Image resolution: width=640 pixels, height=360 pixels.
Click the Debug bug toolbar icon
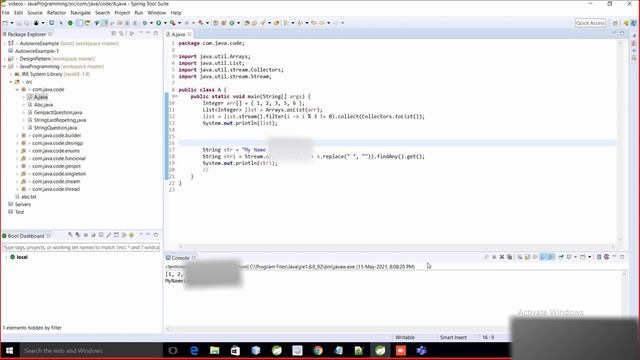[x=144, y=23]
